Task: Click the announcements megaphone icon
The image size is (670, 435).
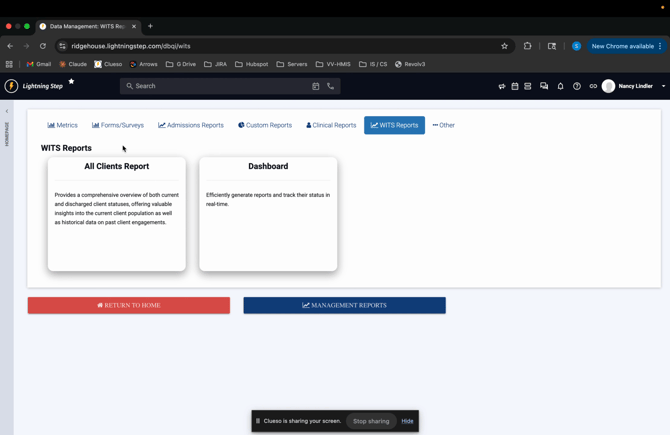Action: click(x=502, y=86)
